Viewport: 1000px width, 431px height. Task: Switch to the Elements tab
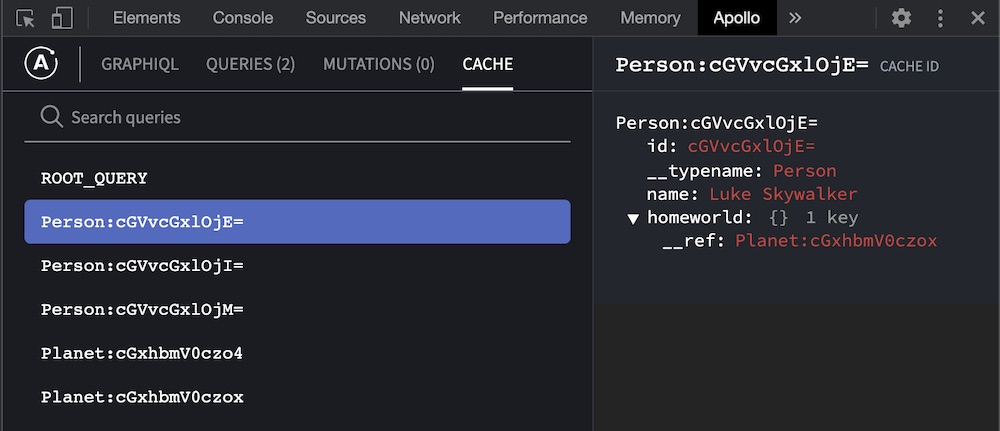(x=147, y=18)
